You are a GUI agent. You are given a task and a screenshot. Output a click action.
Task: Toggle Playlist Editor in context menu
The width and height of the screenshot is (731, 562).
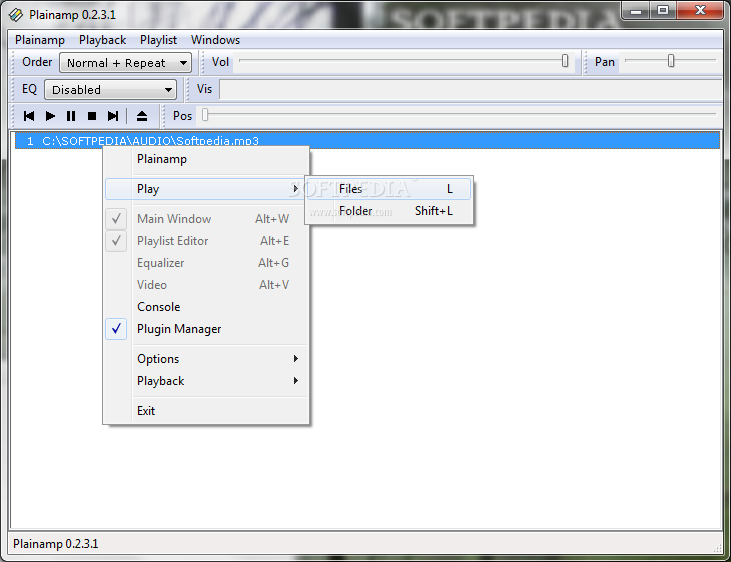coord(206,241)
